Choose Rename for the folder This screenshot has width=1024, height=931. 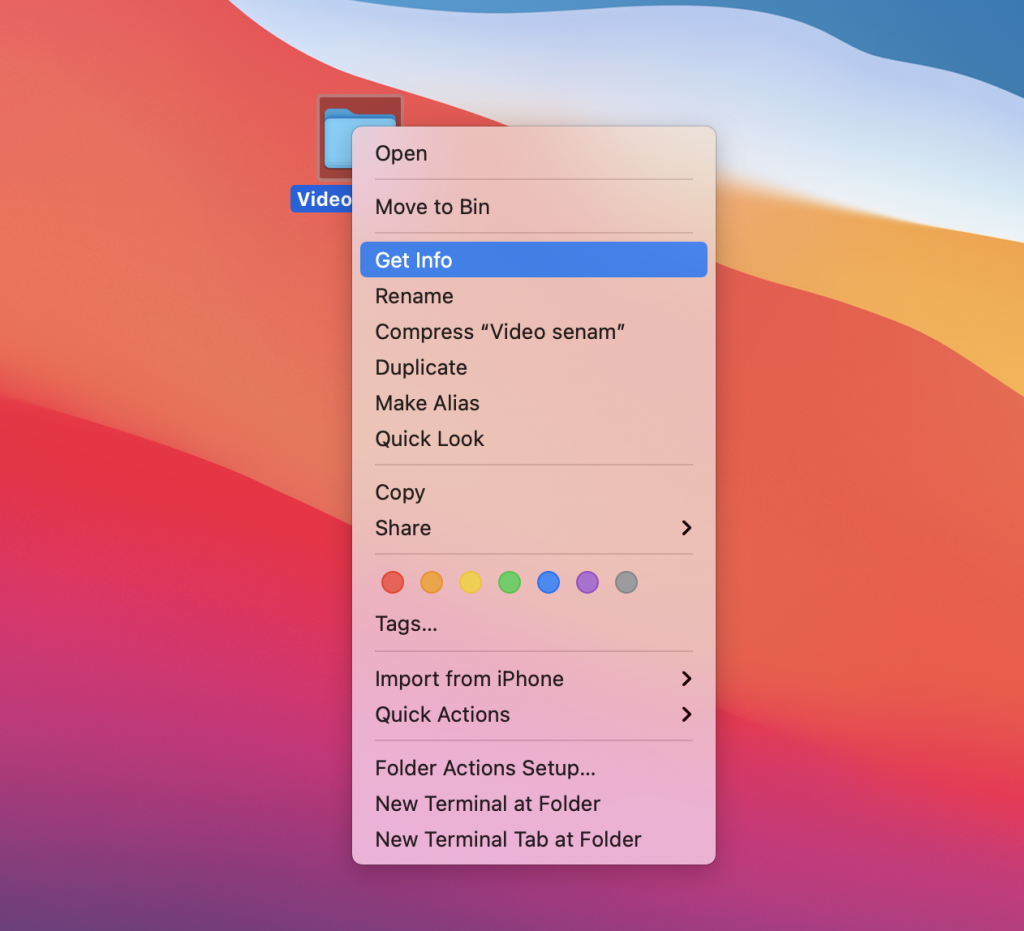(x=534, y=296)
